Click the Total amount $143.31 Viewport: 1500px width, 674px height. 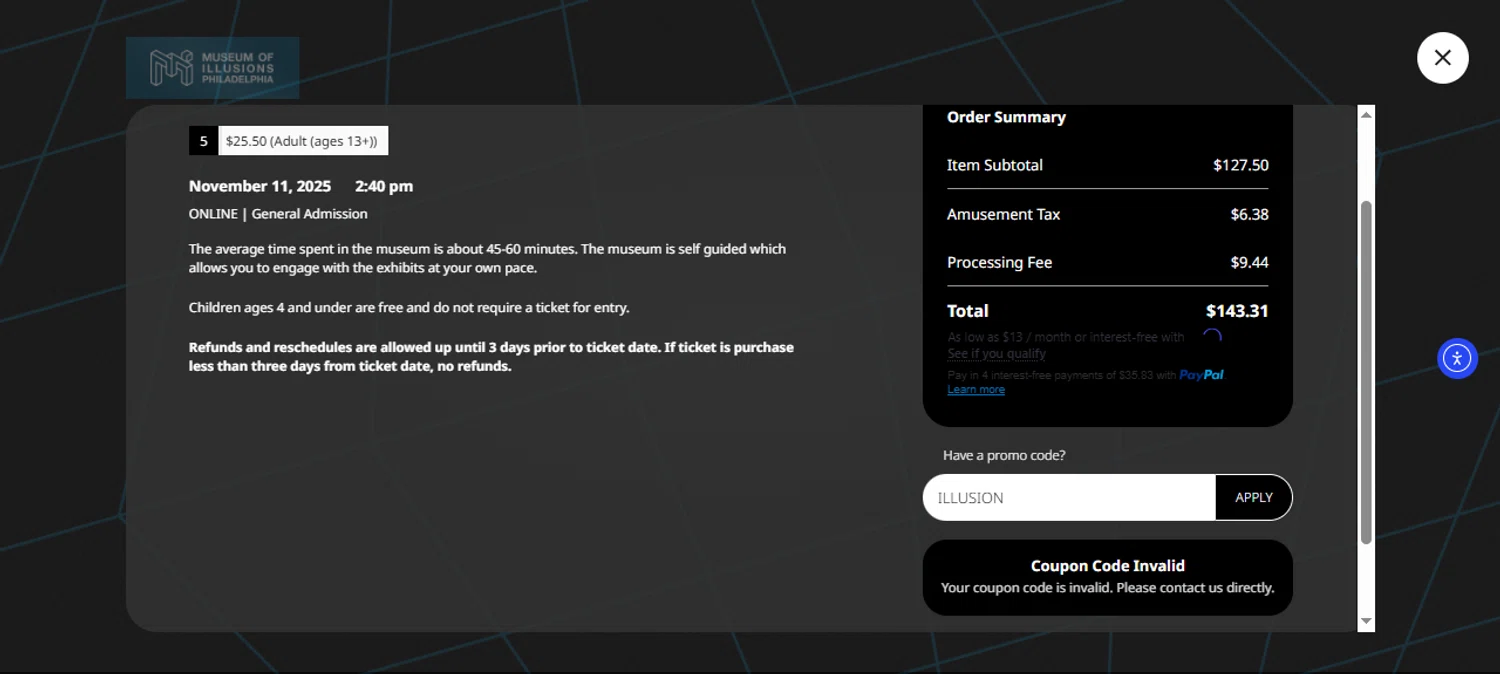1237,311
